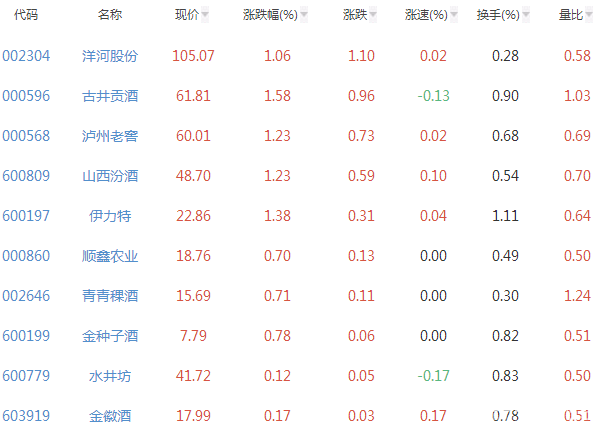Open stock code 002304
Image resolution: width=602 pixels, height=431 pixels.
[x=26, y=56]
